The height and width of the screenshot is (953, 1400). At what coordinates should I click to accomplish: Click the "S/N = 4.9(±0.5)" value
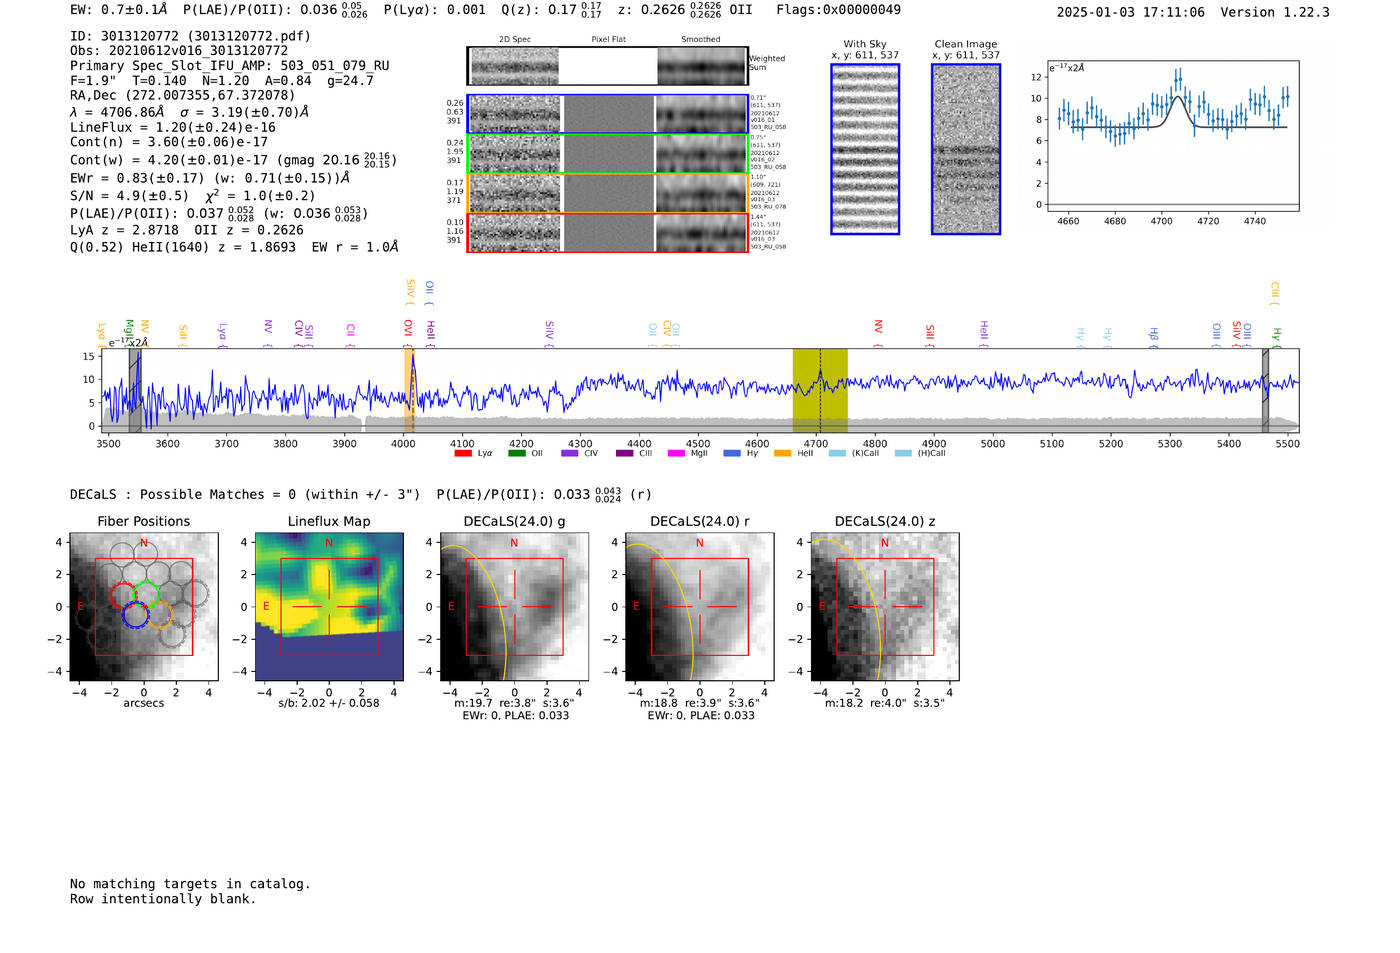click(x=129, y=196)
